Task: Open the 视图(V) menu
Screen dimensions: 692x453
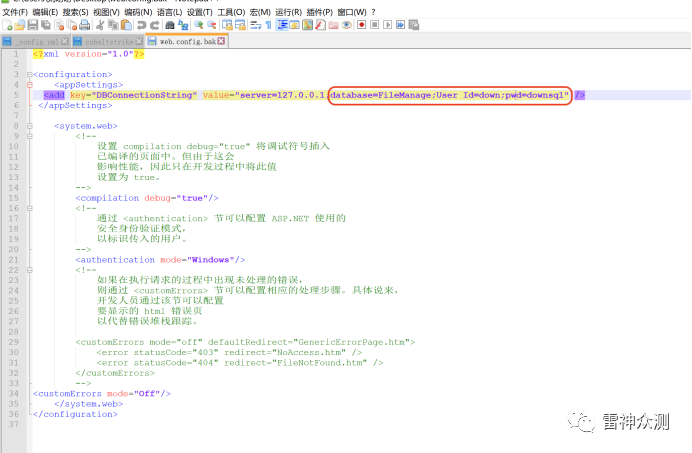Action: pyautogui.click(x=106, y=12)
